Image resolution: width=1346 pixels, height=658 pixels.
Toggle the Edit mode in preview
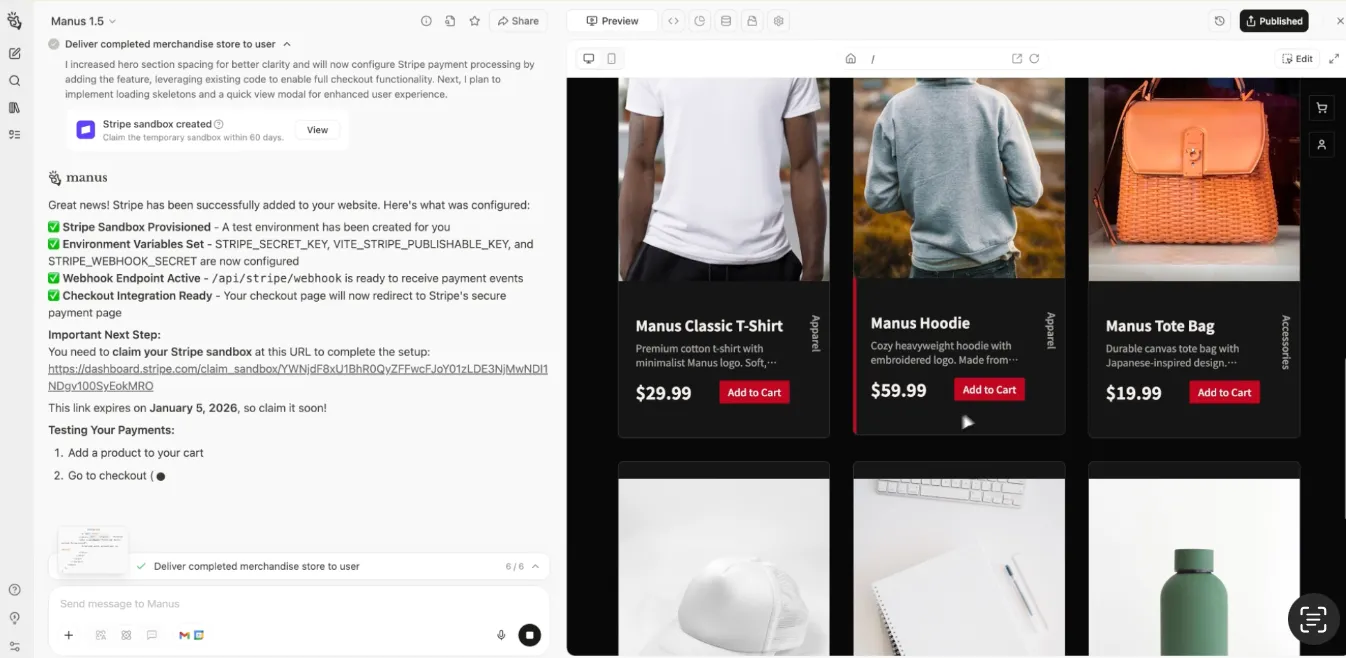1298,59
